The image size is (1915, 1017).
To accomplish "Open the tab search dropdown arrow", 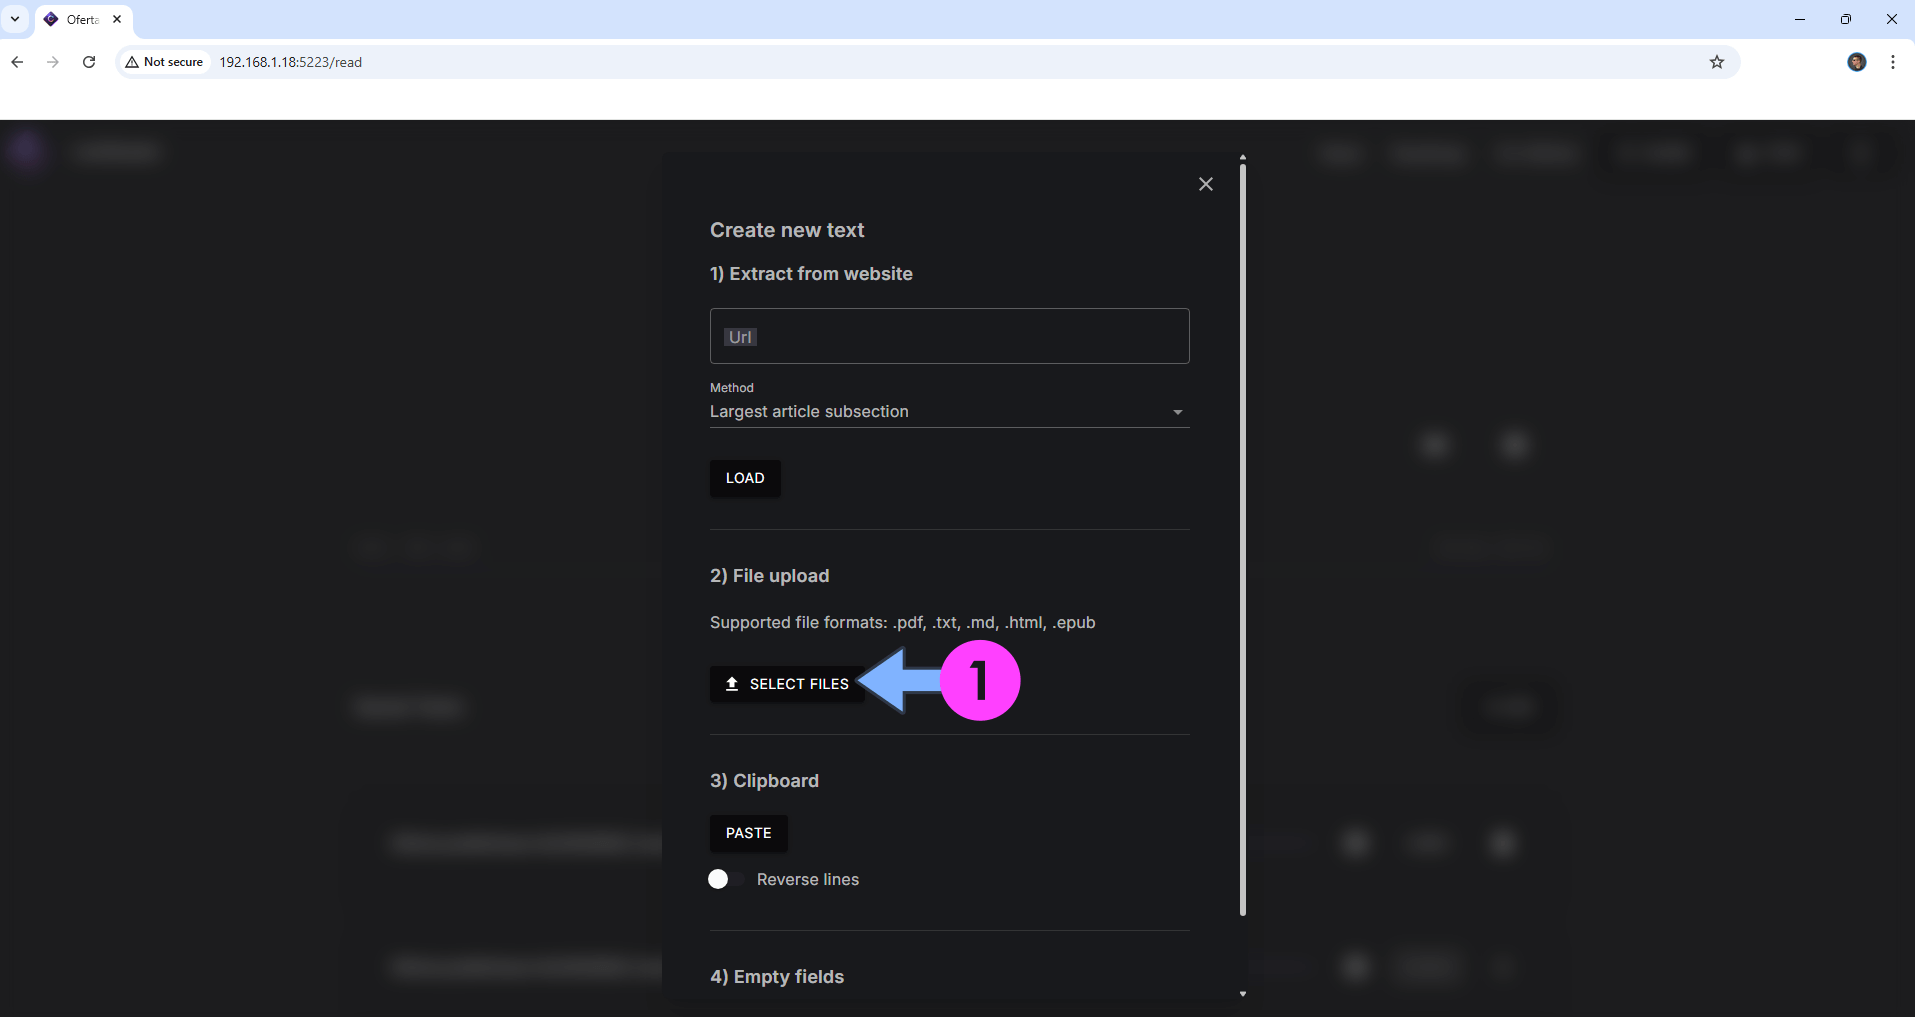I will coord(15,19).
